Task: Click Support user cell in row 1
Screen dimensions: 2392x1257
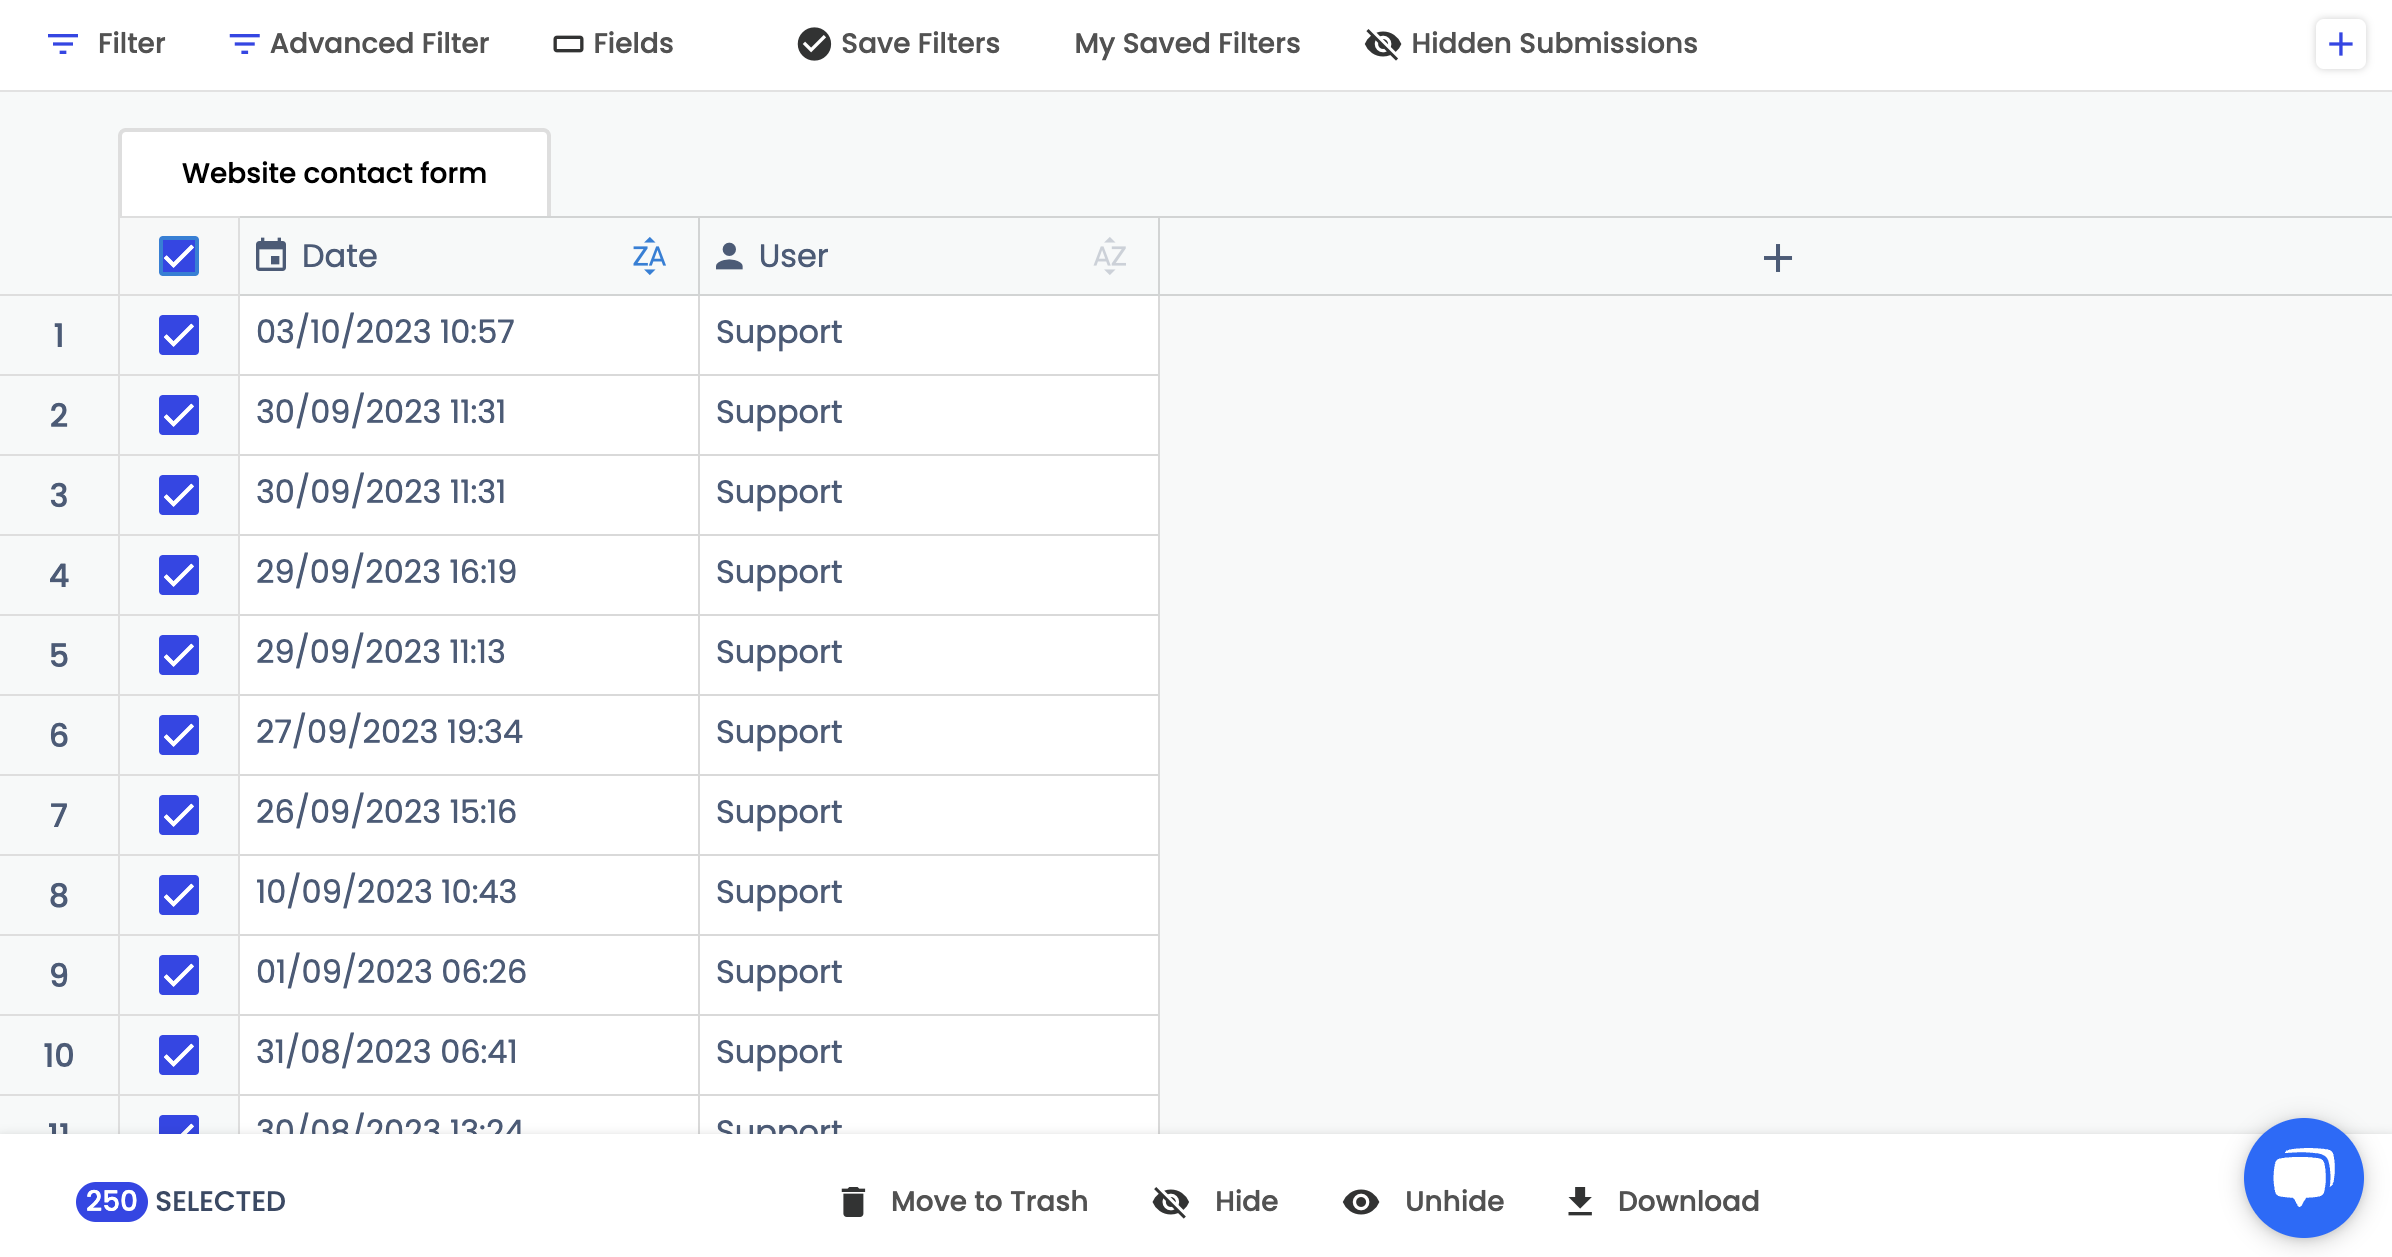Action: tap(929, 335)
